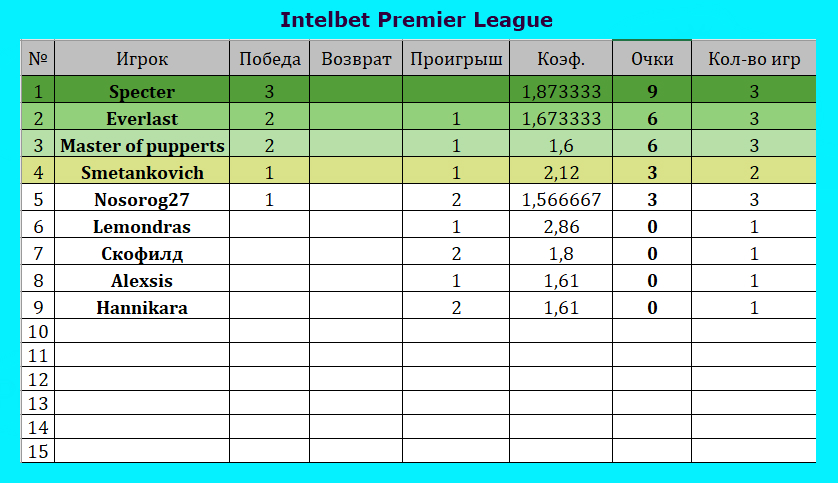The width and height of the screenshot is (838, 483).
Task: Click the Everlast player name cell
Action: pyautogui.click(x=142, y=117)
